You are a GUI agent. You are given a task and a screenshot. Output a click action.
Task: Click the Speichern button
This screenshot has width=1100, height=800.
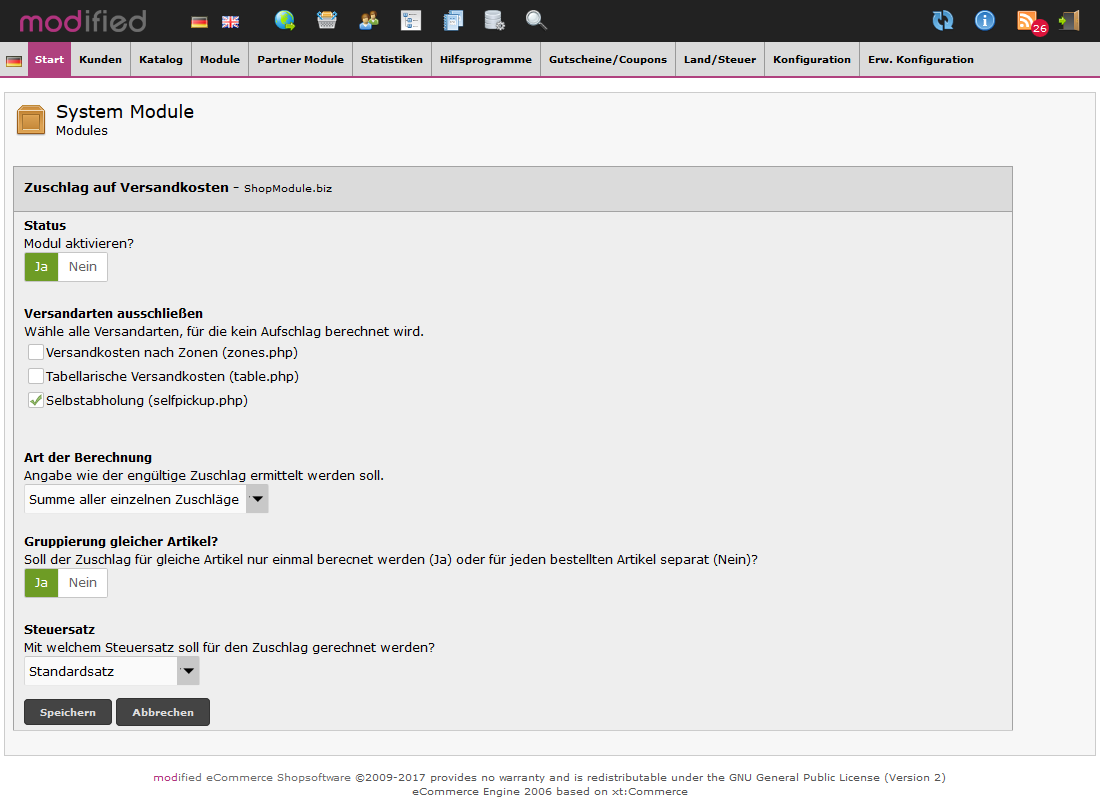tap(68, 712)
